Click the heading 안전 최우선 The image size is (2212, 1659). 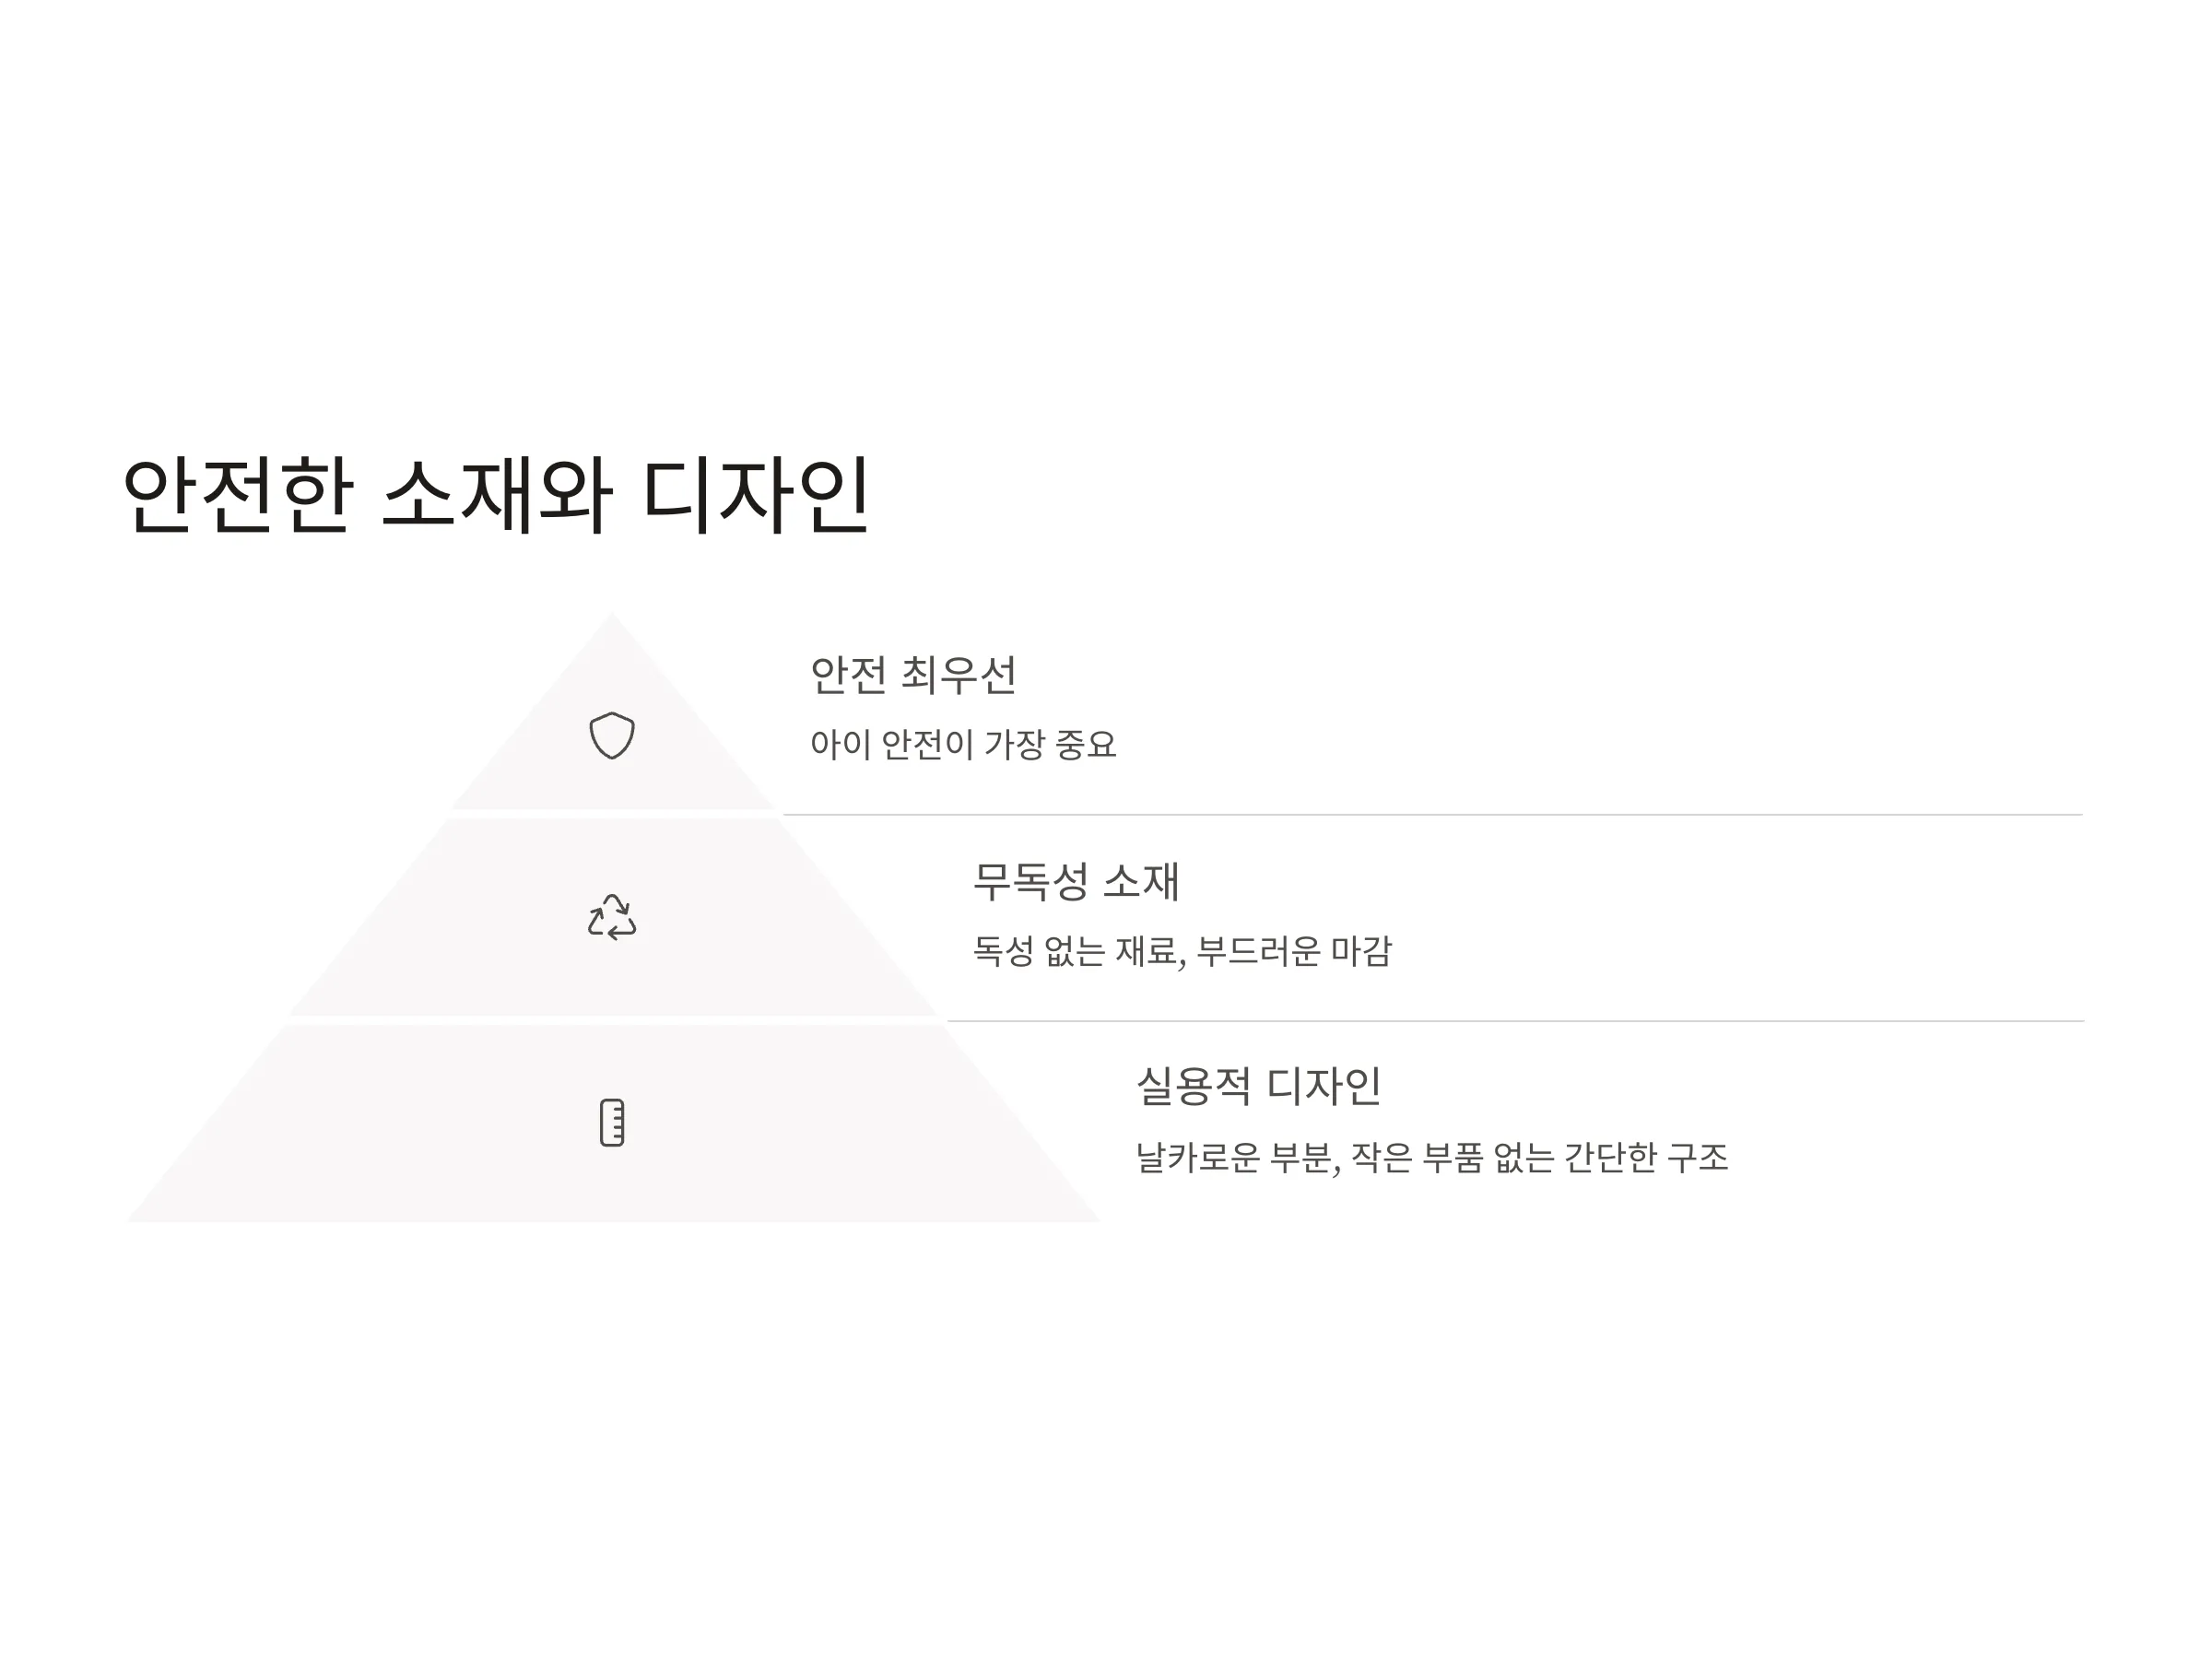(913, 674)
